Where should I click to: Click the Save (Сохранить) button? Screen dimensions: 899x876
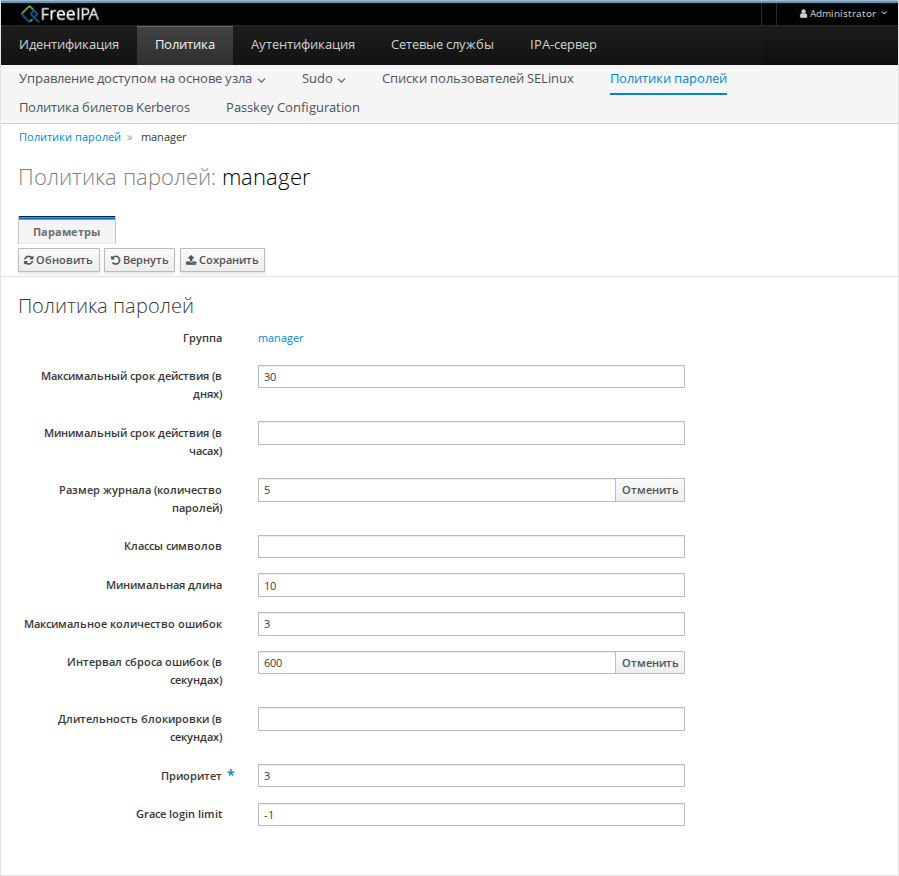[x=222, y=260]
